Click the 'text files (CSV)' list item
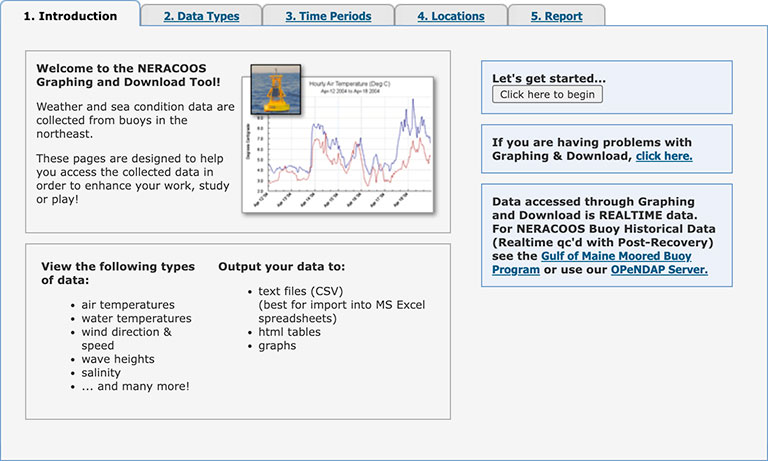 coord(341,305)
